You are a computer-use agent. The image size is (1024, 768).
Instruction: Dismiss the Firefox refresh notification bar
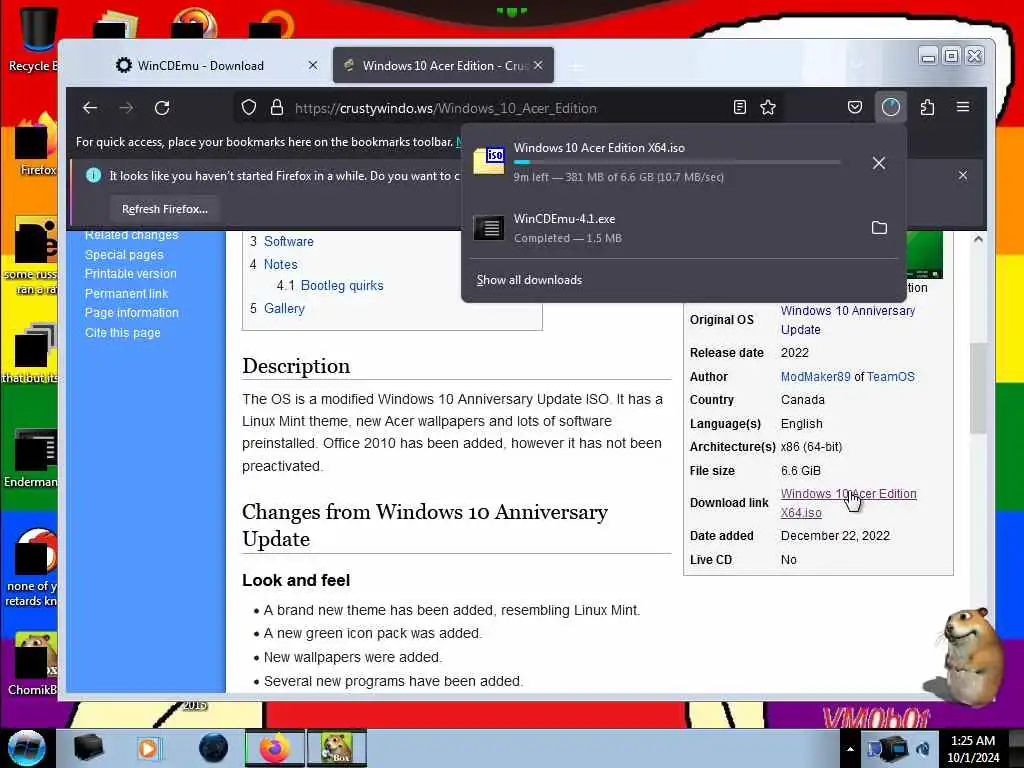(x=963, y=175)
